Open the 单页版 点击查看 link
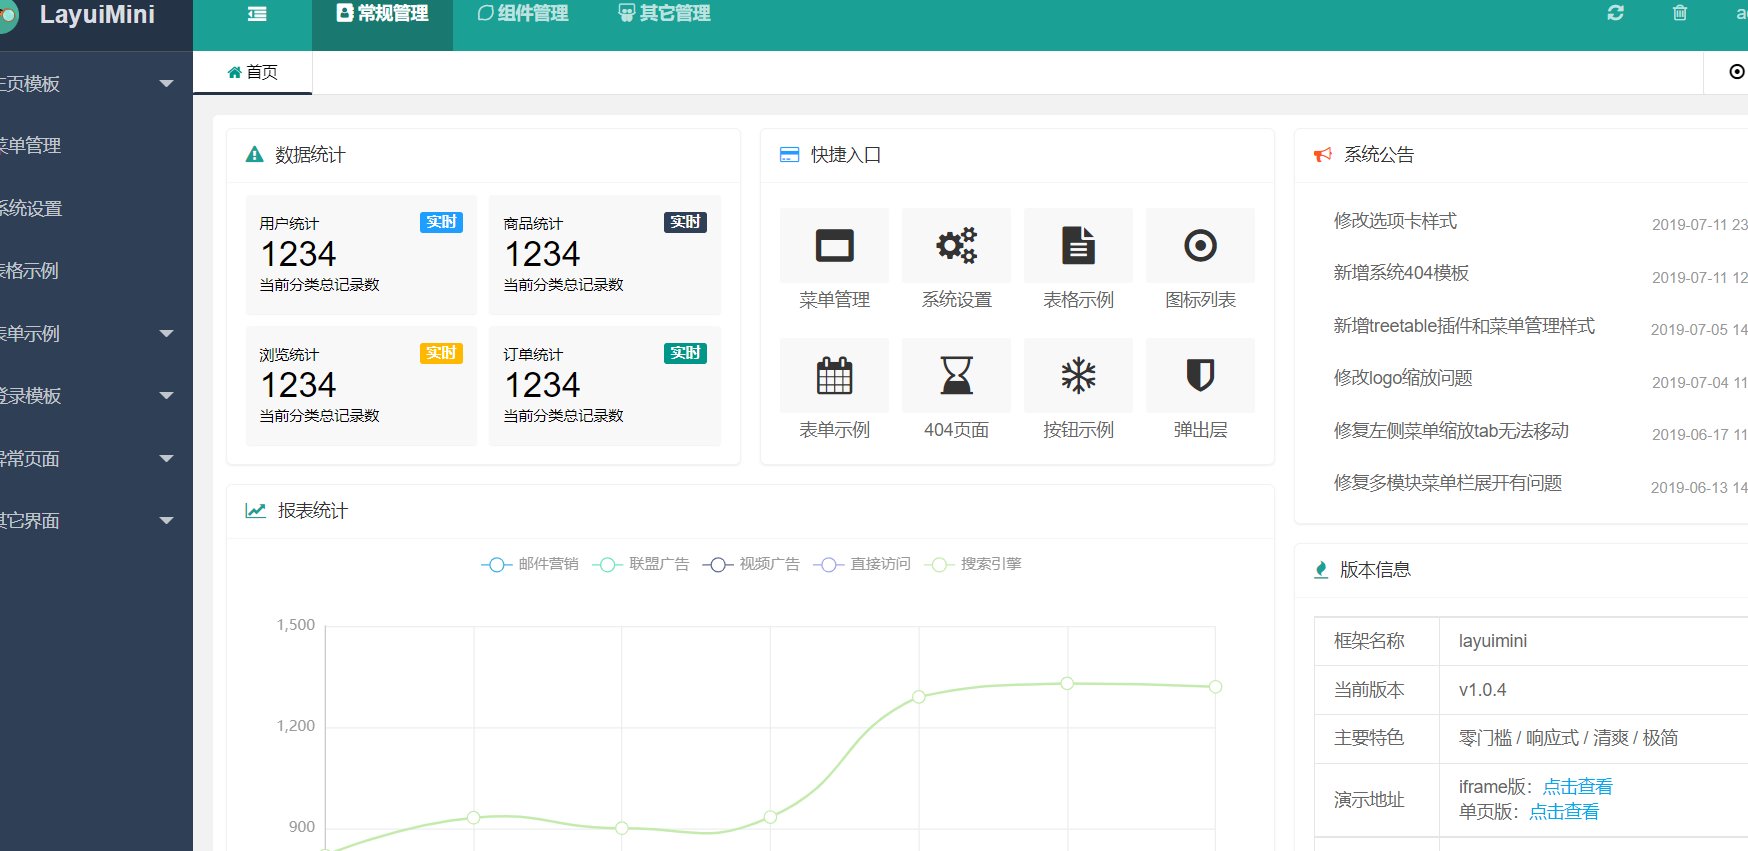The width and height of the screenshot is (1748, 851). coord(1564,812)
